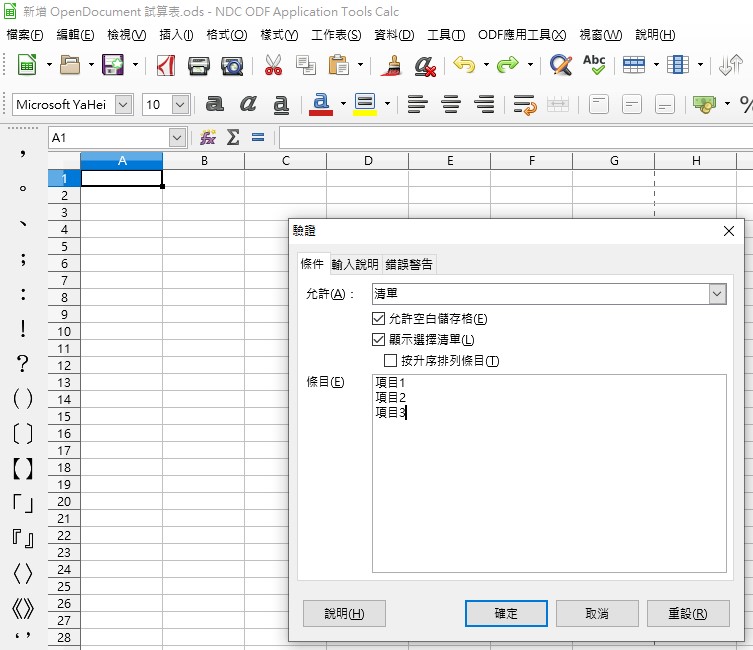
Task: Align cell text to the left
Action: click(417, 104)
